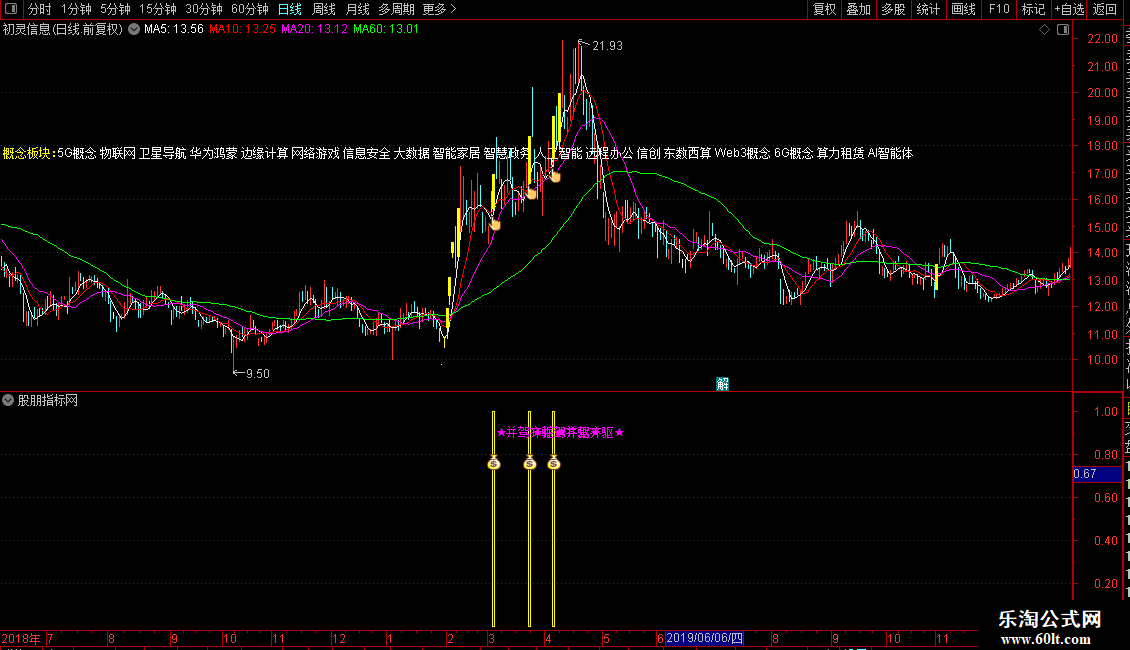Click the 10.00 price axis label
This screenshot has width=1130, height=650.
tap(1103, 360)
